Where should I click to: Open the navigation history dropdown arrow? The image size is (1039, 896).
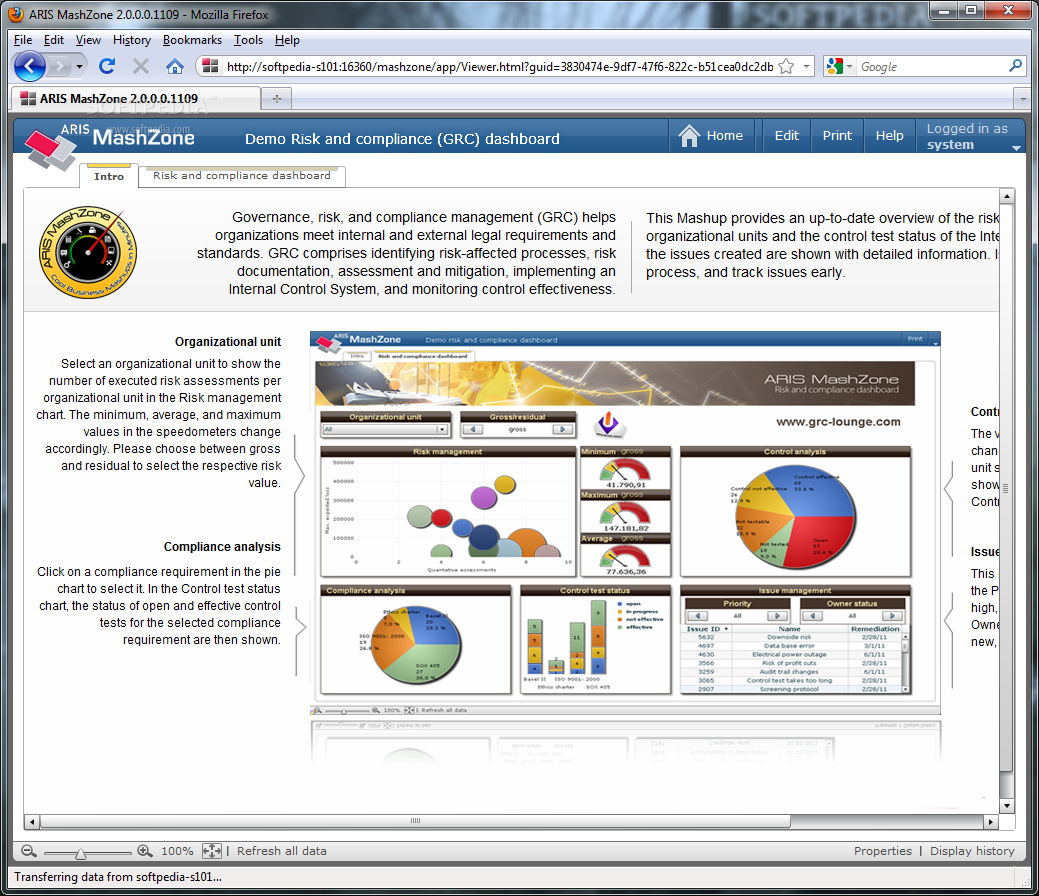click(80, 66)
